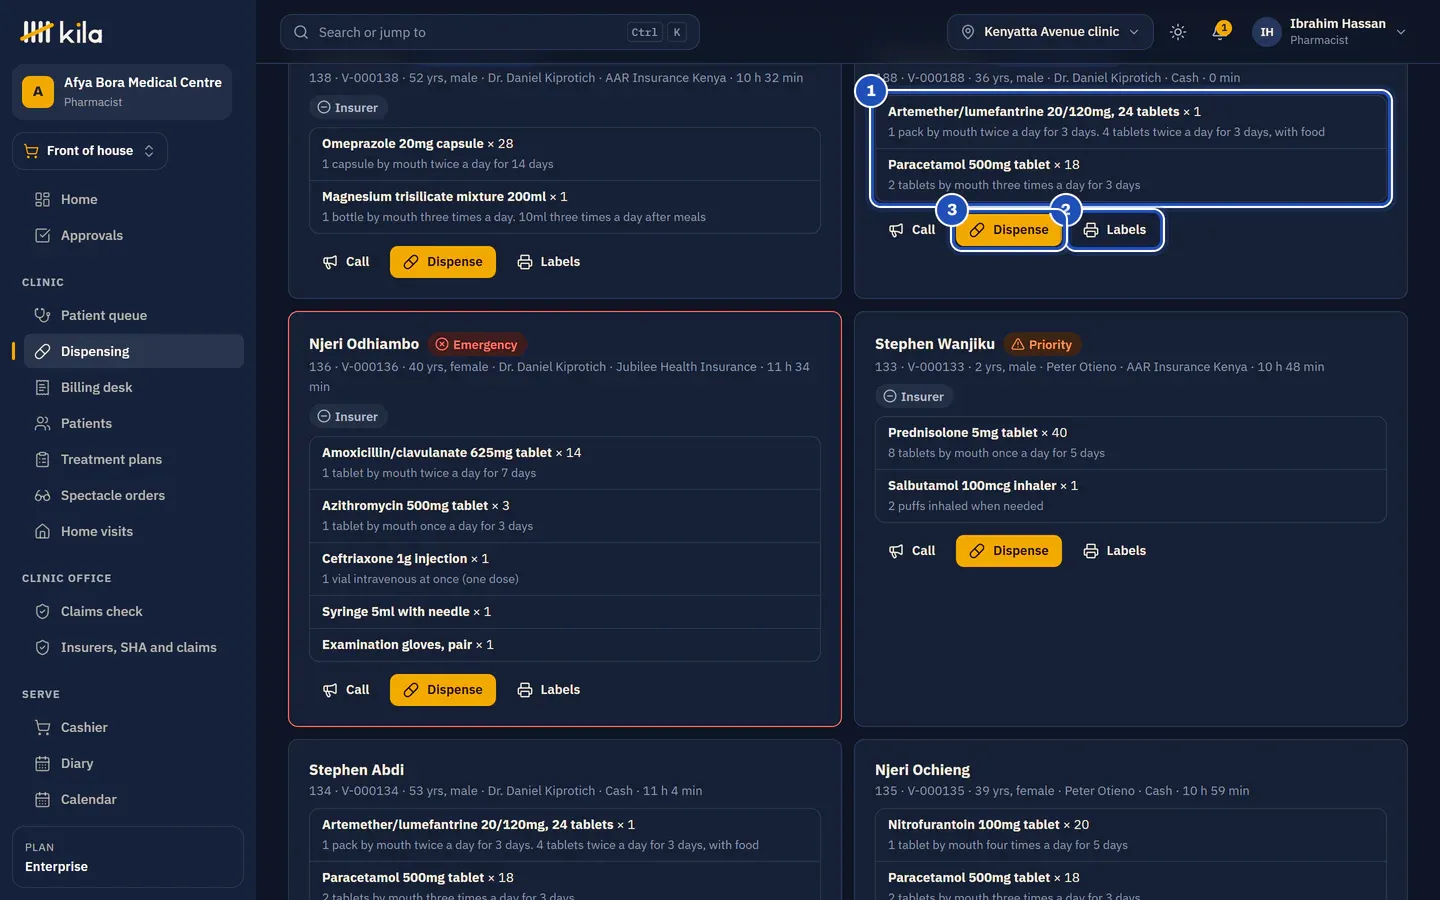This screenshot has width=1440, height=900.
Task: Click the Home visits house icon
Action: point(42,531)
